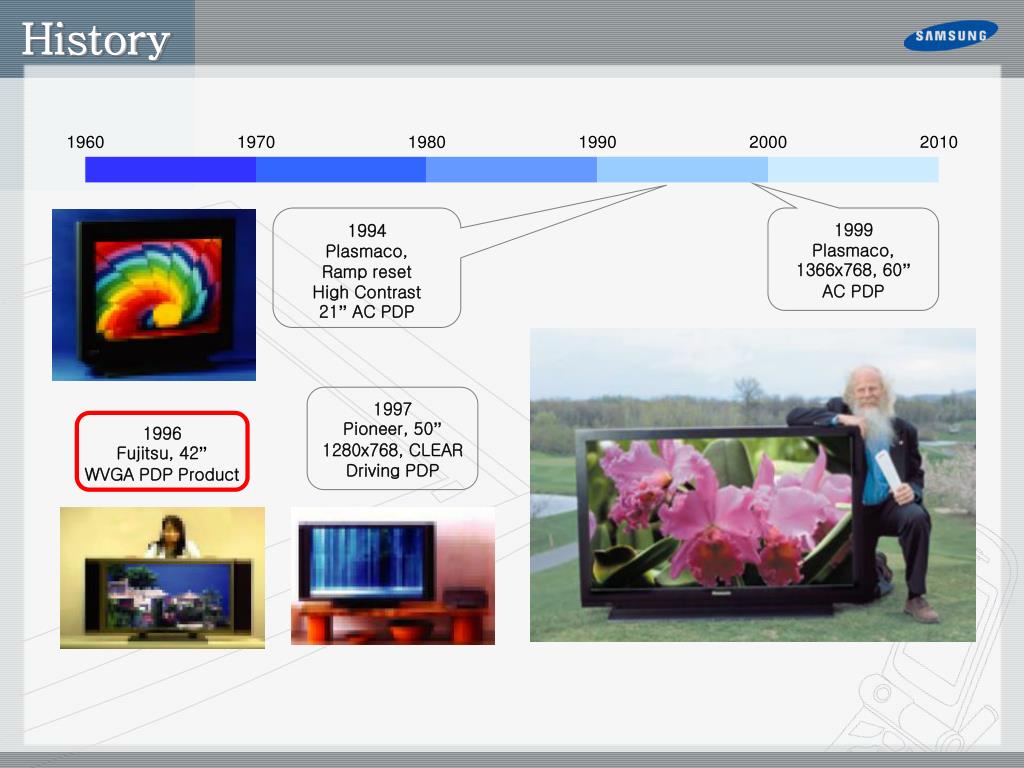Image resolution: width=1024 pixels, height=768 pixels.
Task: Click the Samsung logo
Action: (x=950, y=35)
